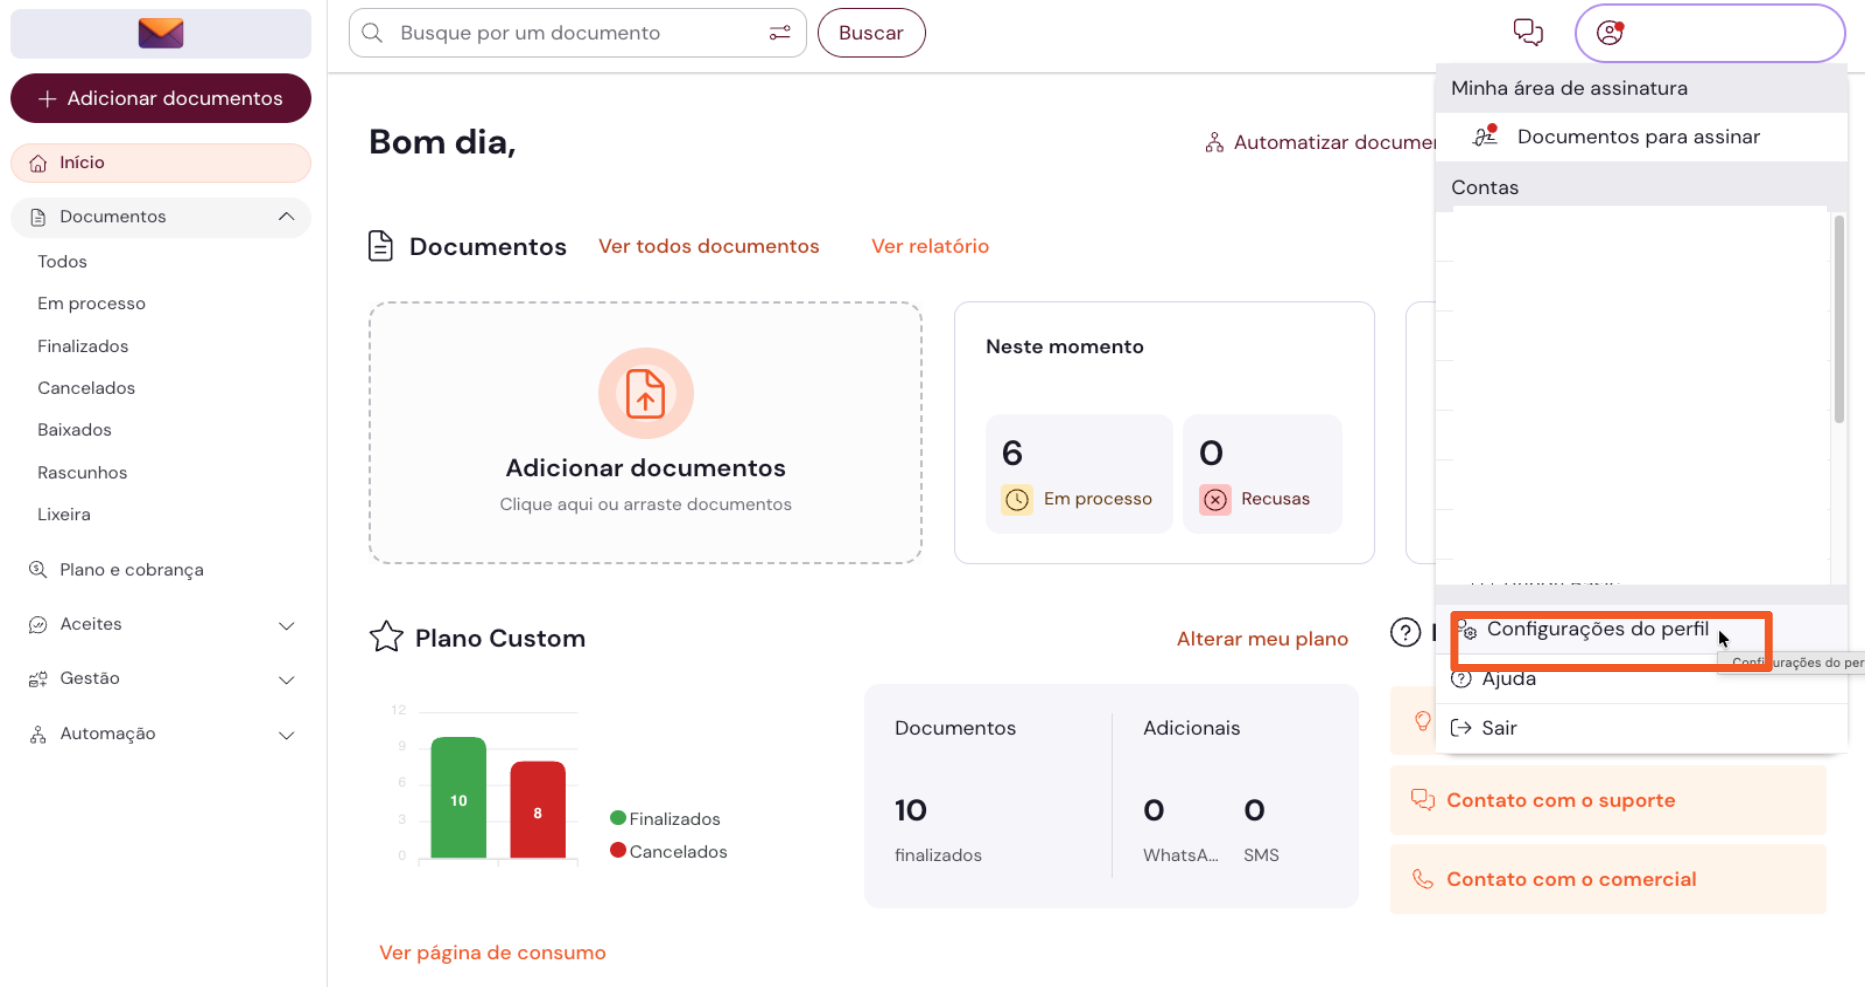Screen dimensions: 1865x987
Task: Open the chat messages icon
Action: pos(1527,33)
